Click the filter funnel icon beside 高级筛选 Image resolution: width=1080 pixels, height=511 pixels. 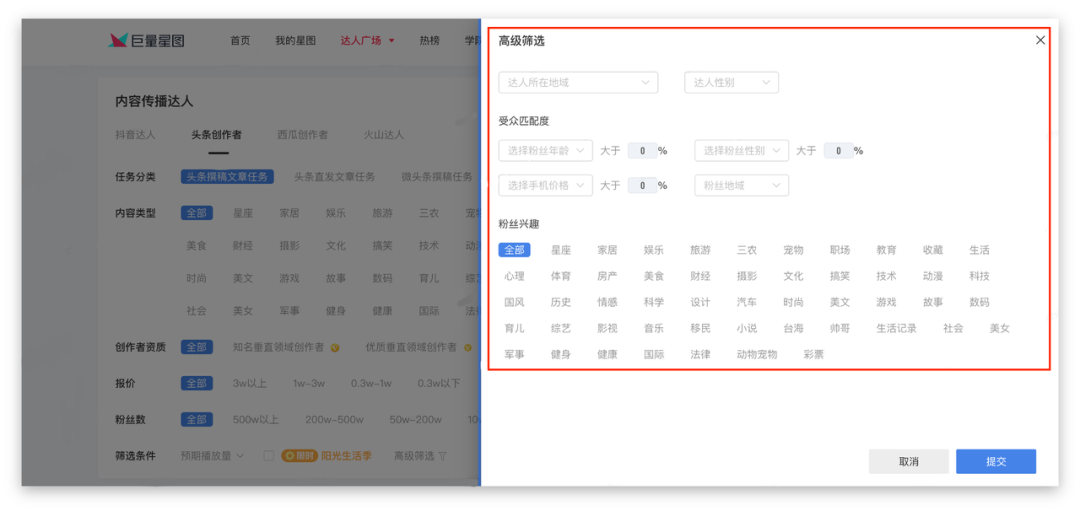point(443,456)
